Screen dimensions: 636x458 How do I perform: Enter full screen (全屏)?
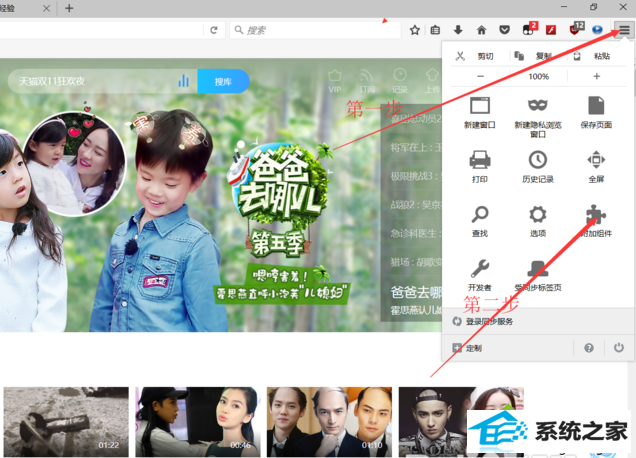(x=596, y=166)
